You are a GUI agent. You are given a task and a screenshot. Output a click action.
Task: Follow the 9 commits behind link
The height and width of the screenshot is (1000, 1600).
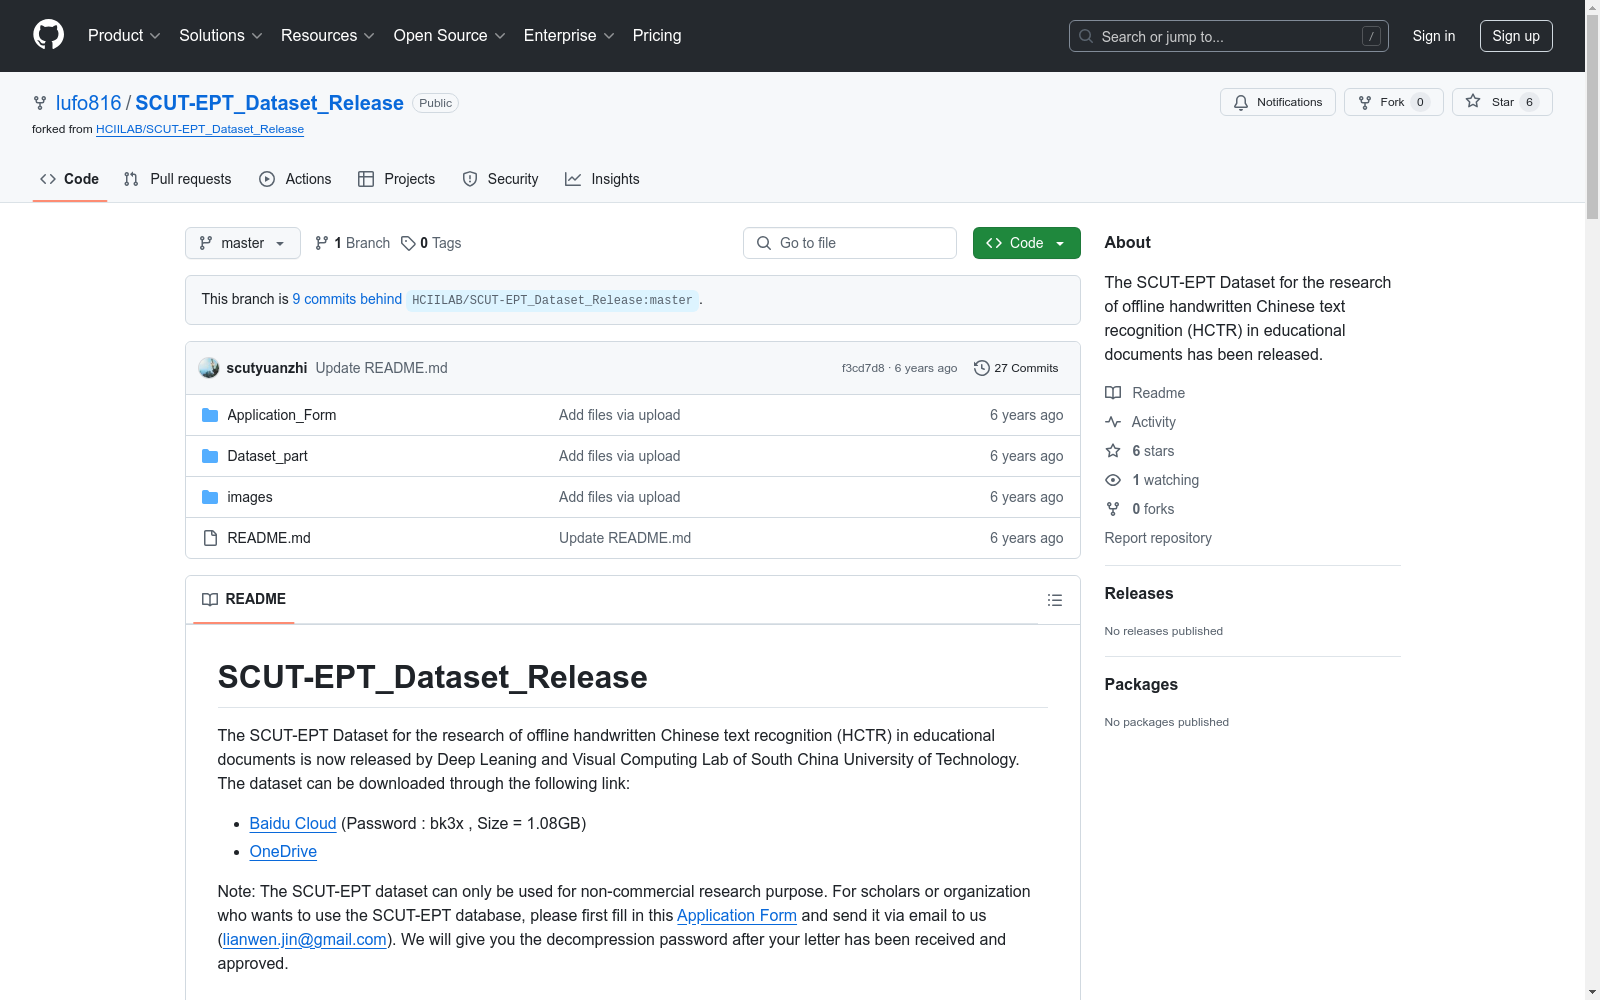[347, 299]
